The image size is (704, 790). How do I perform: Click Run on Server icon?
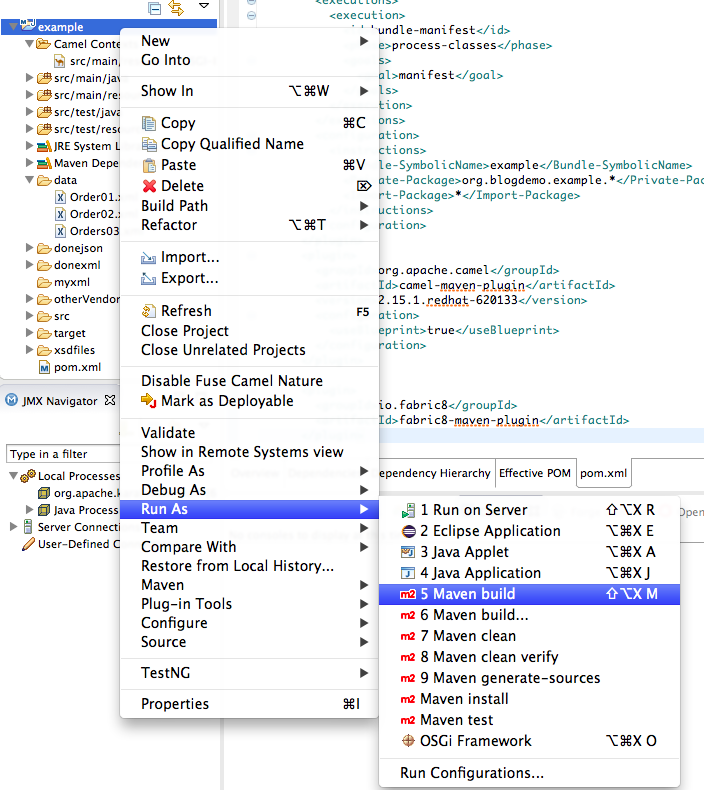[408, 510]
